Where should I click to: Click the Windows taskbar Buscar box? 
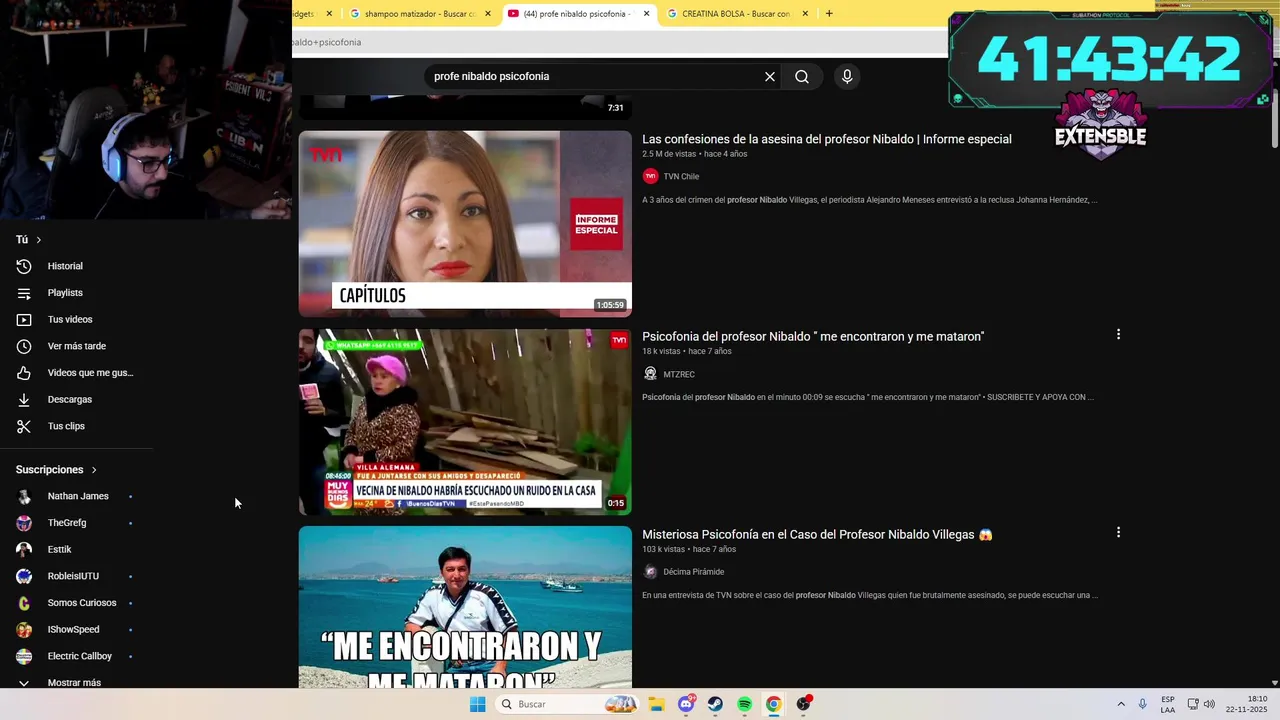pos(567,704)
